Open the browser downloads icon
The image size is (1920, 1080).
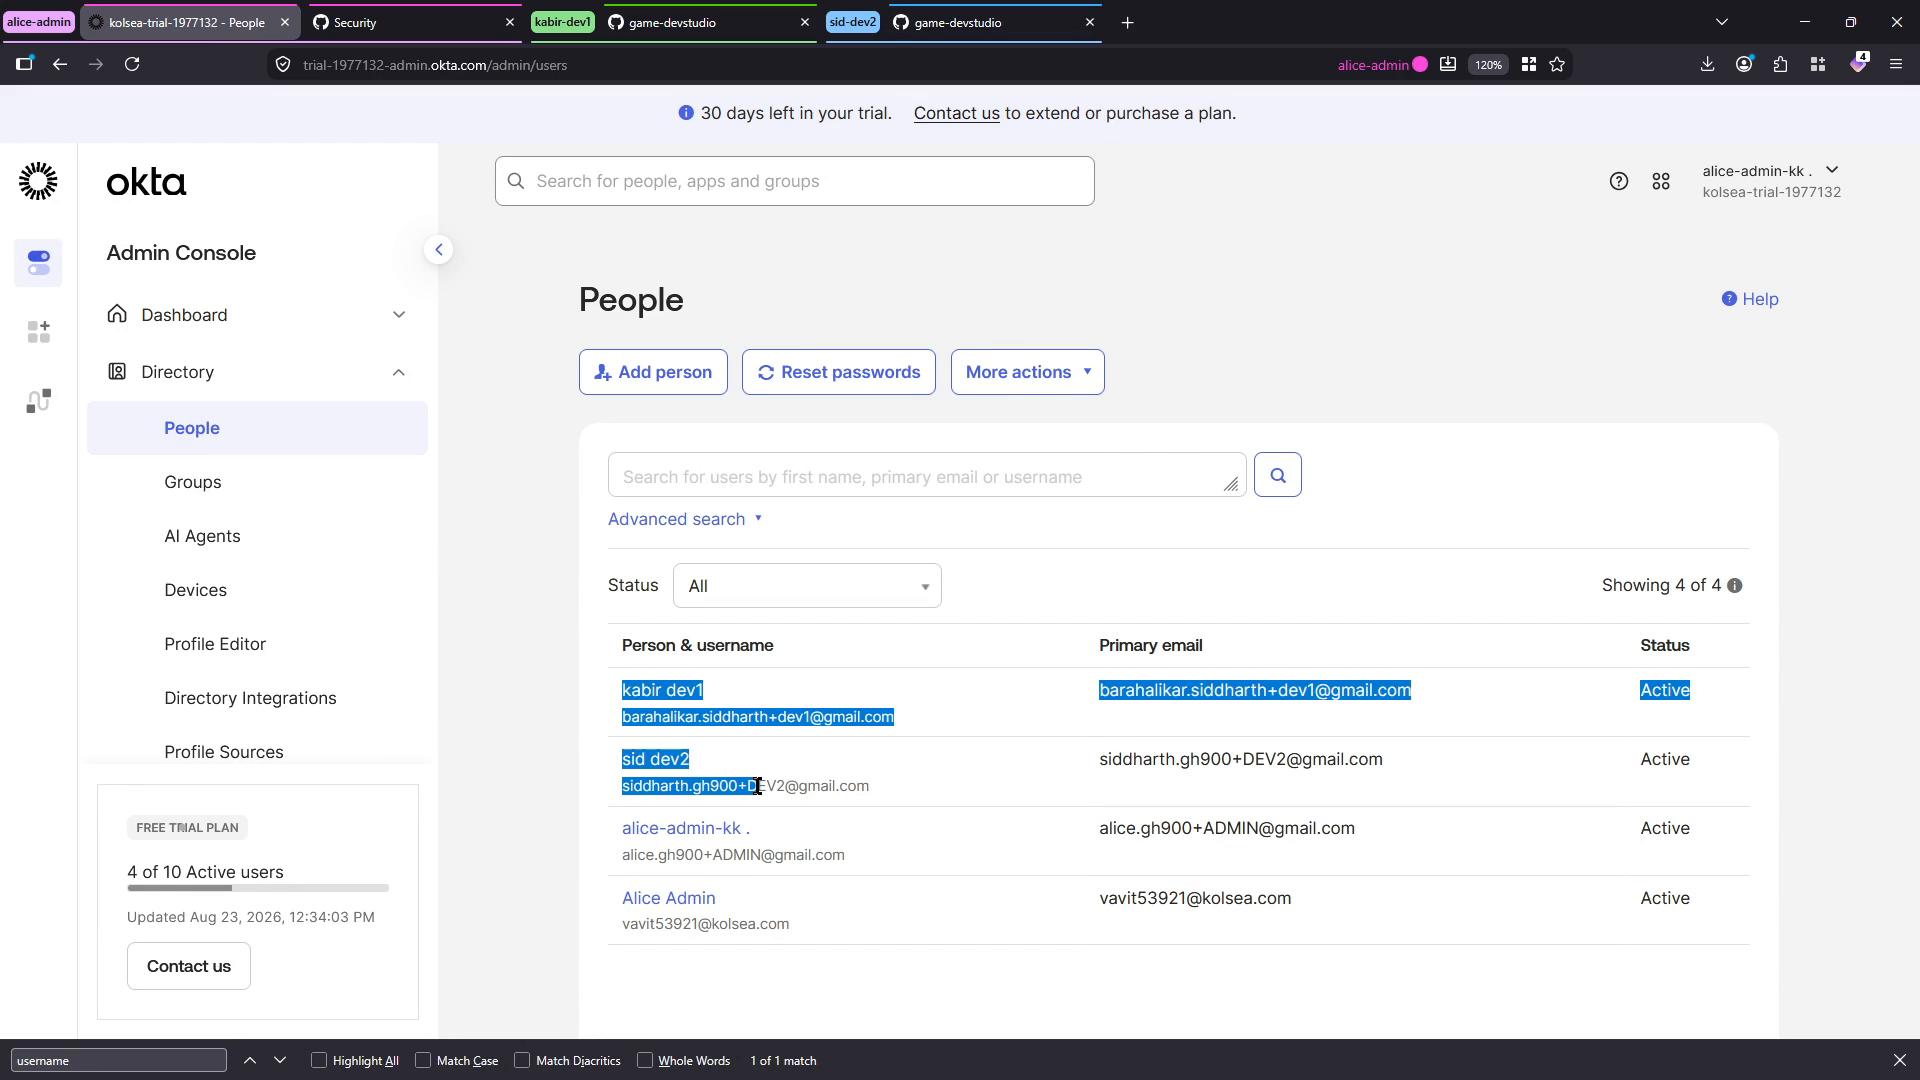(1707, 64)
